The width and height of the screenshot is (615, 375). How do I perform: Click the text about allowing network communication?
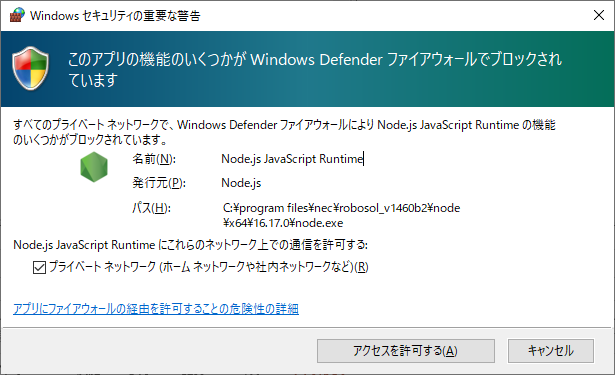(191, 245)
